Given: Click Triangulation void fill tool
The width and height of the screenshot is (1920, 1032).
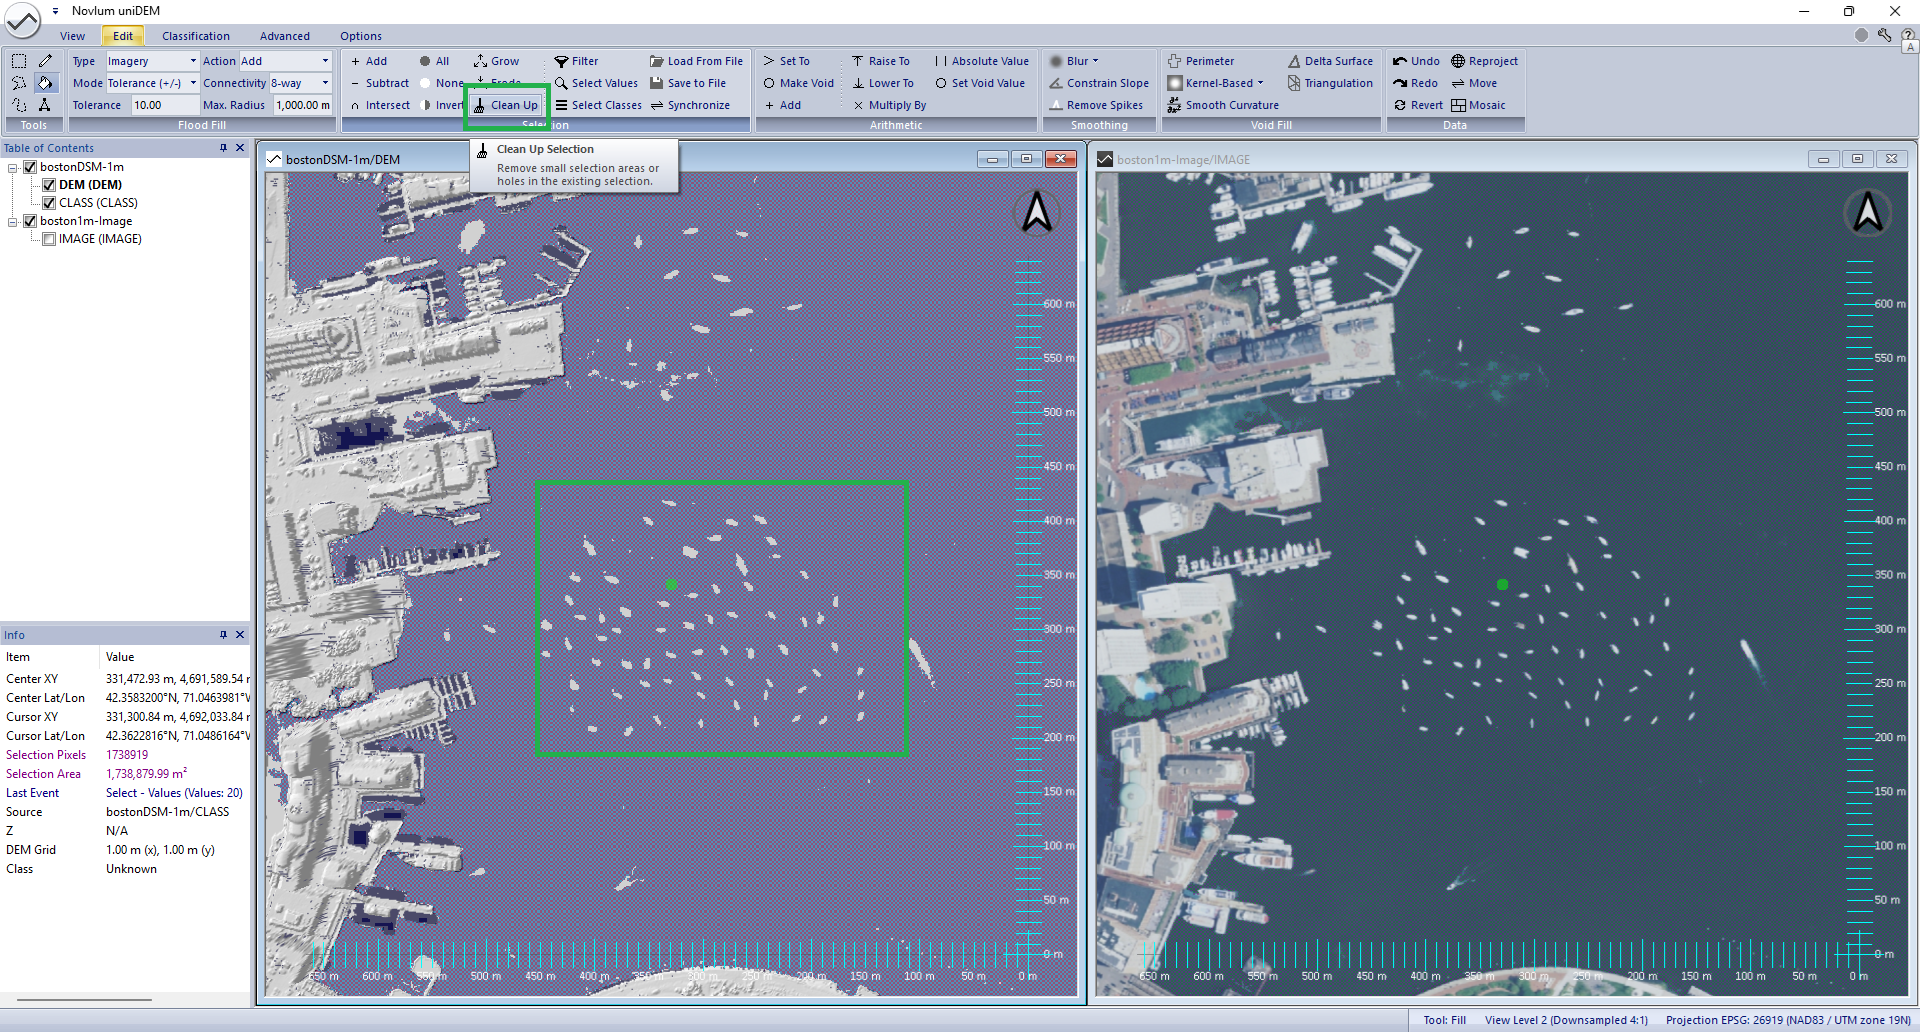Looking at the screenshot, I should point(1329,83).
